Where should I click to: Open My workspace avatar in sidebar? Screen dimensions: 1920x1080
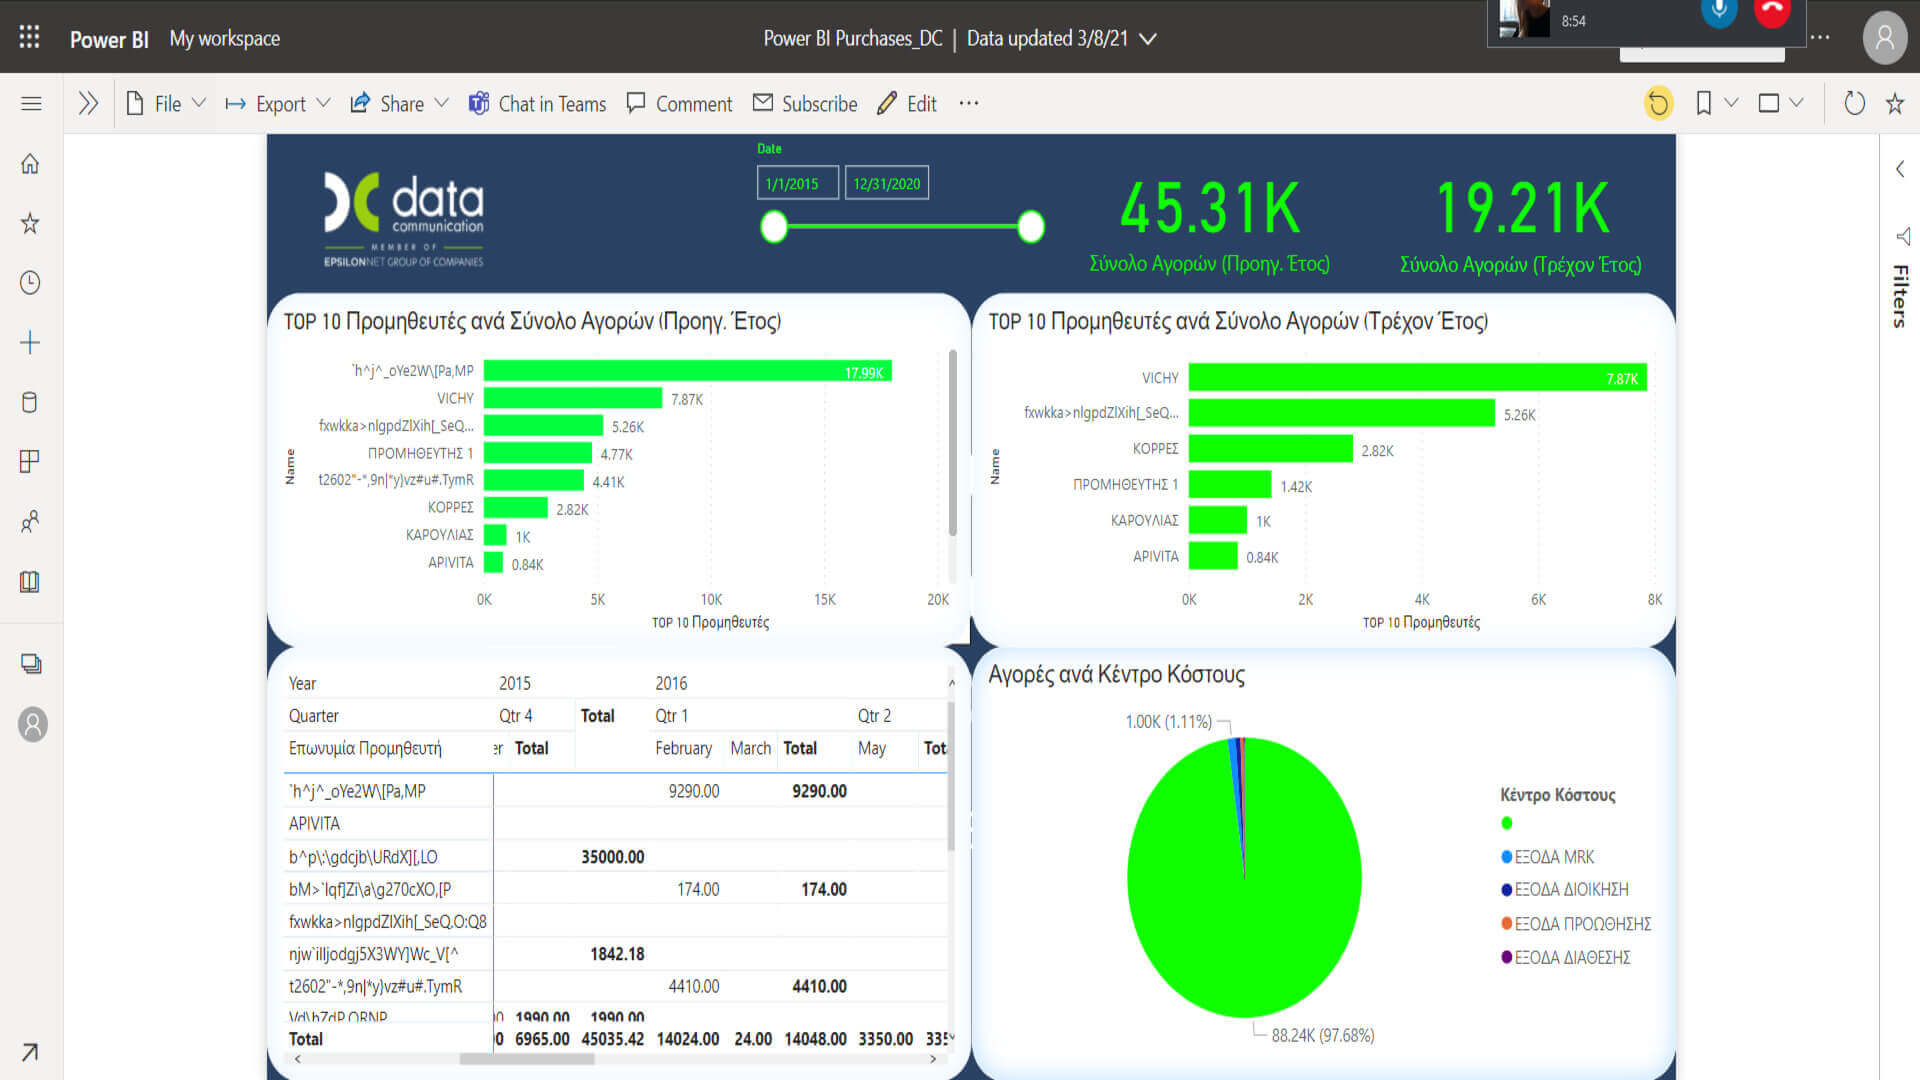(32, 724)
